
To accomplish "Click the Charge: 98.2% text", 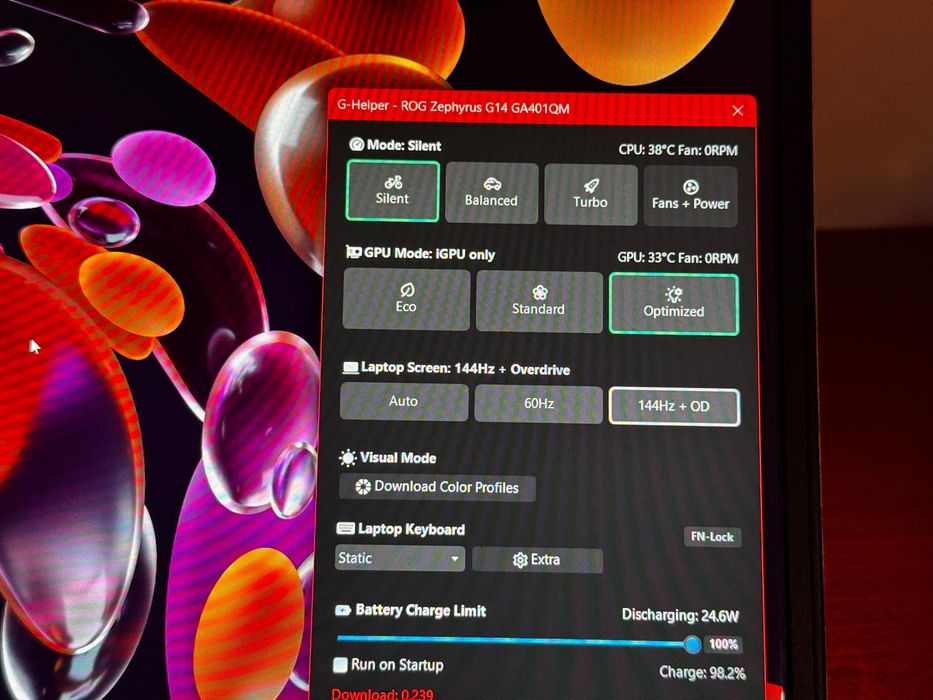I will (702, 673).
